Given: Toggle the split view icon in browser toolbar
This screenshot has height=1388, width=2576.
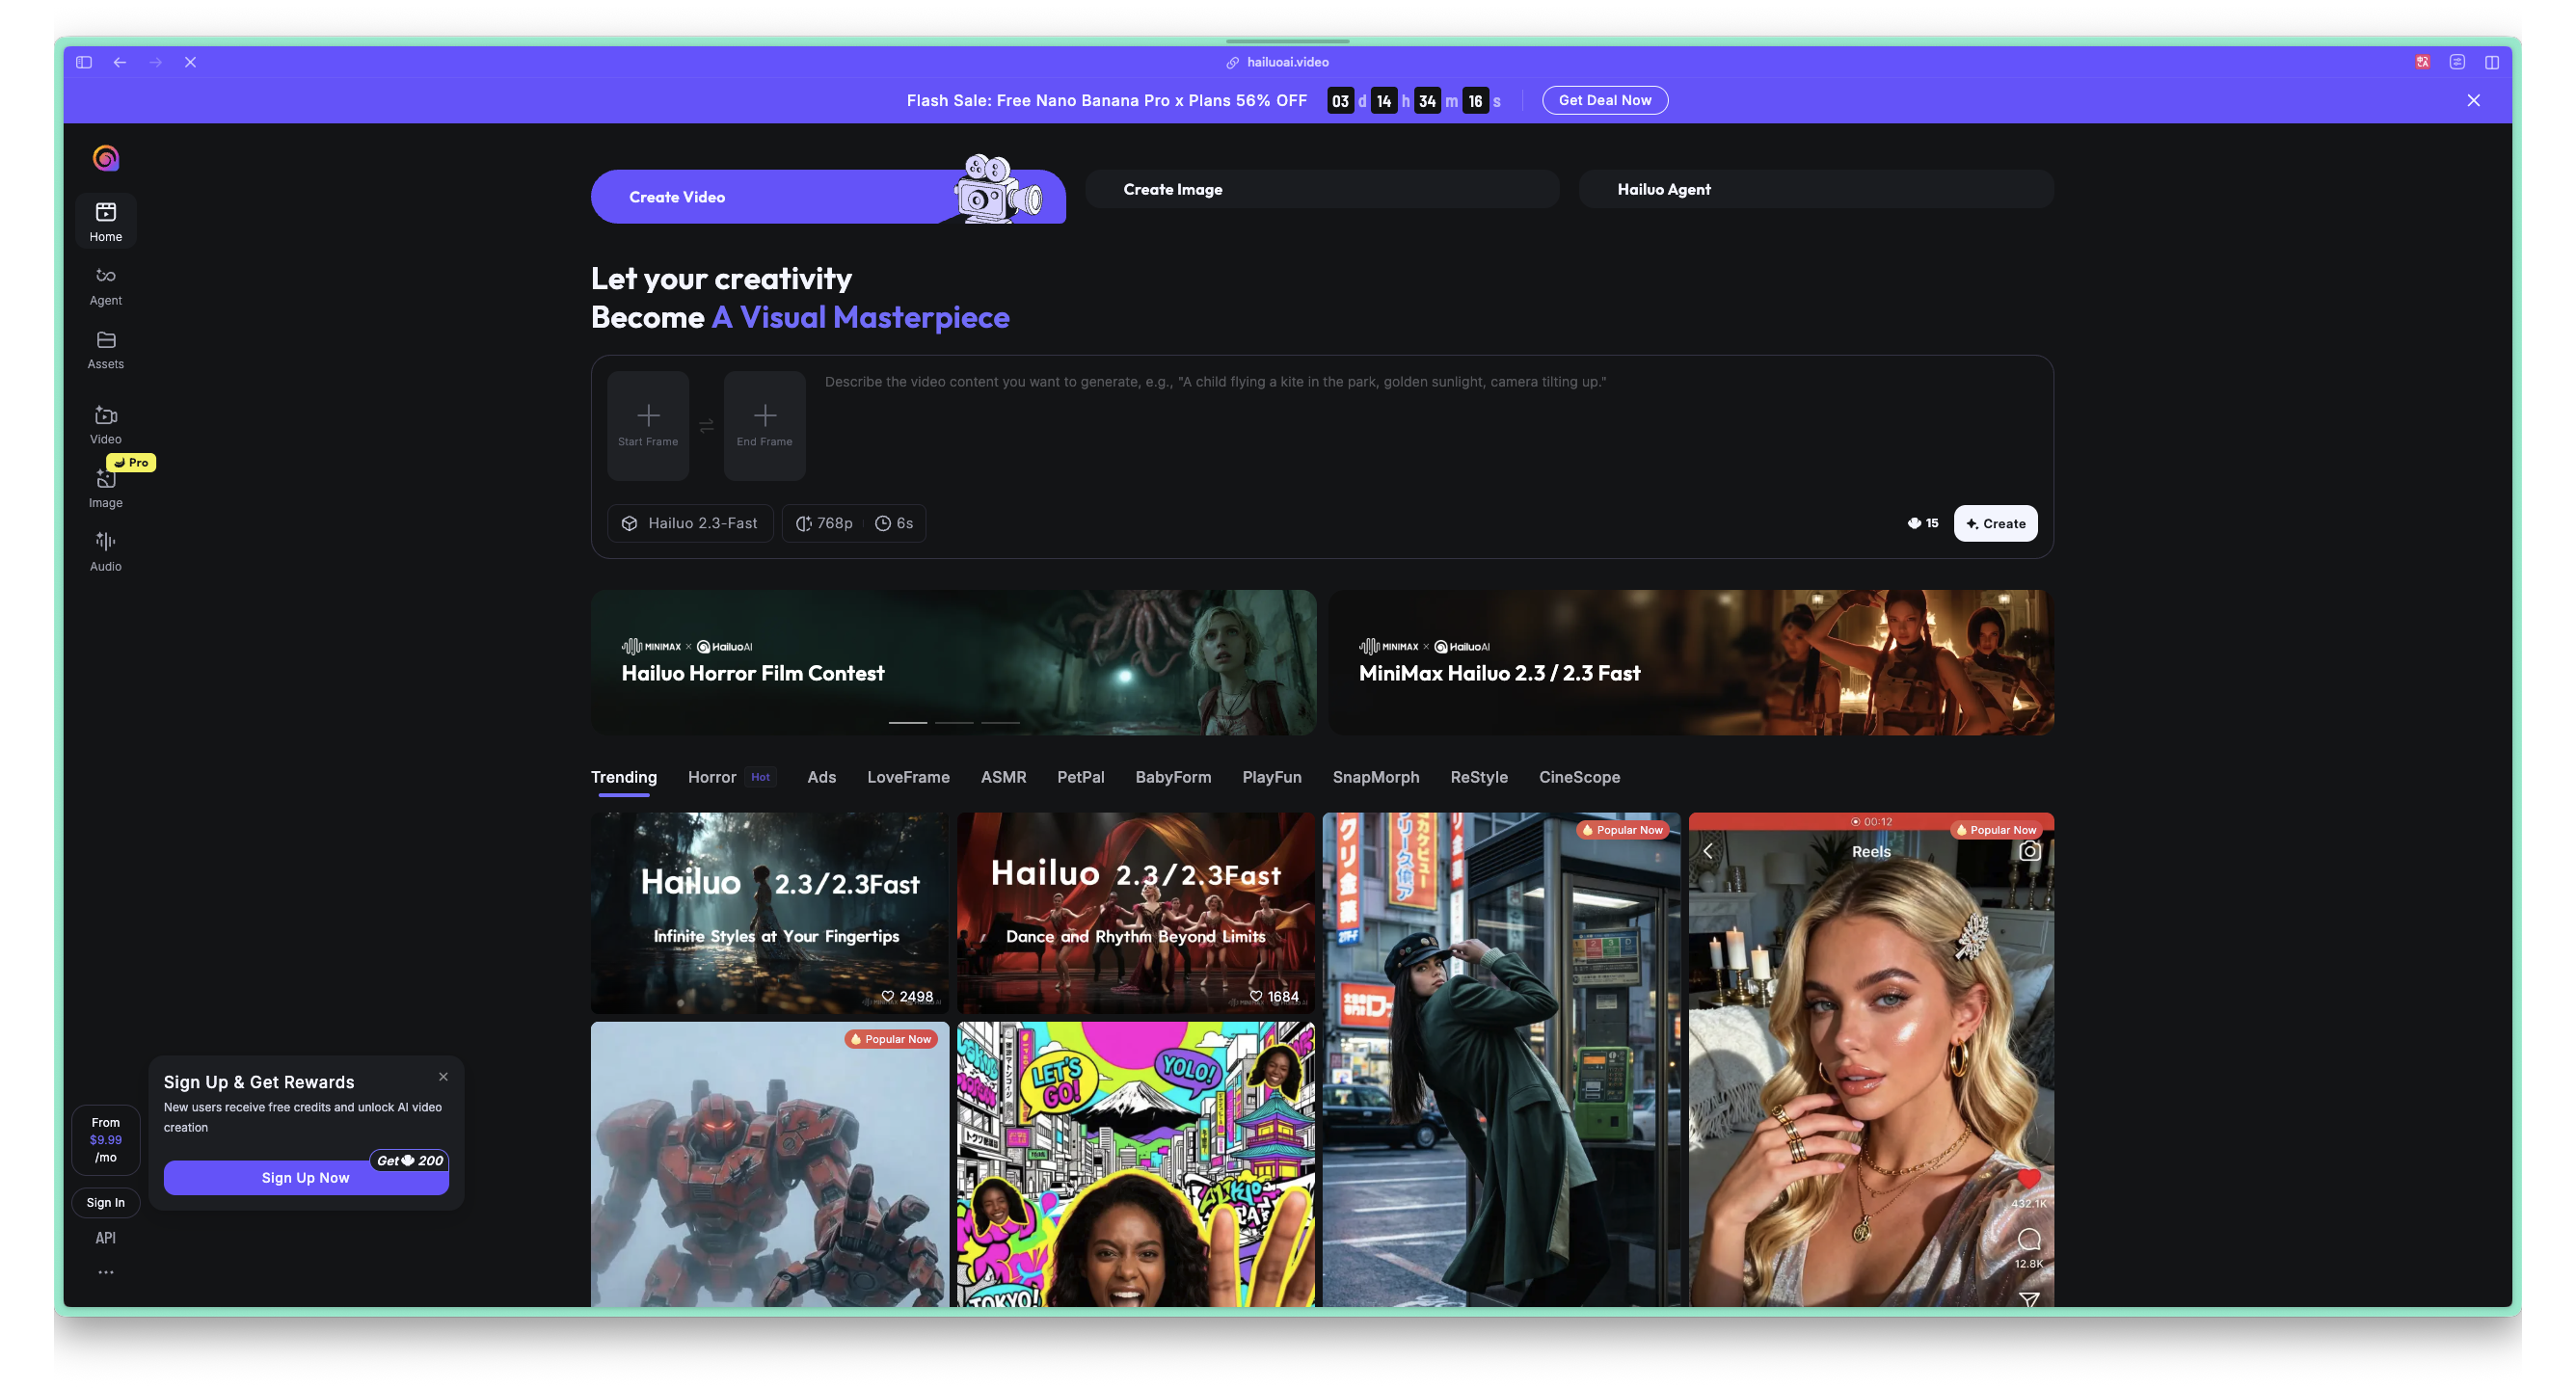Looking at the screenshot, I should [x=2492, y=62].
